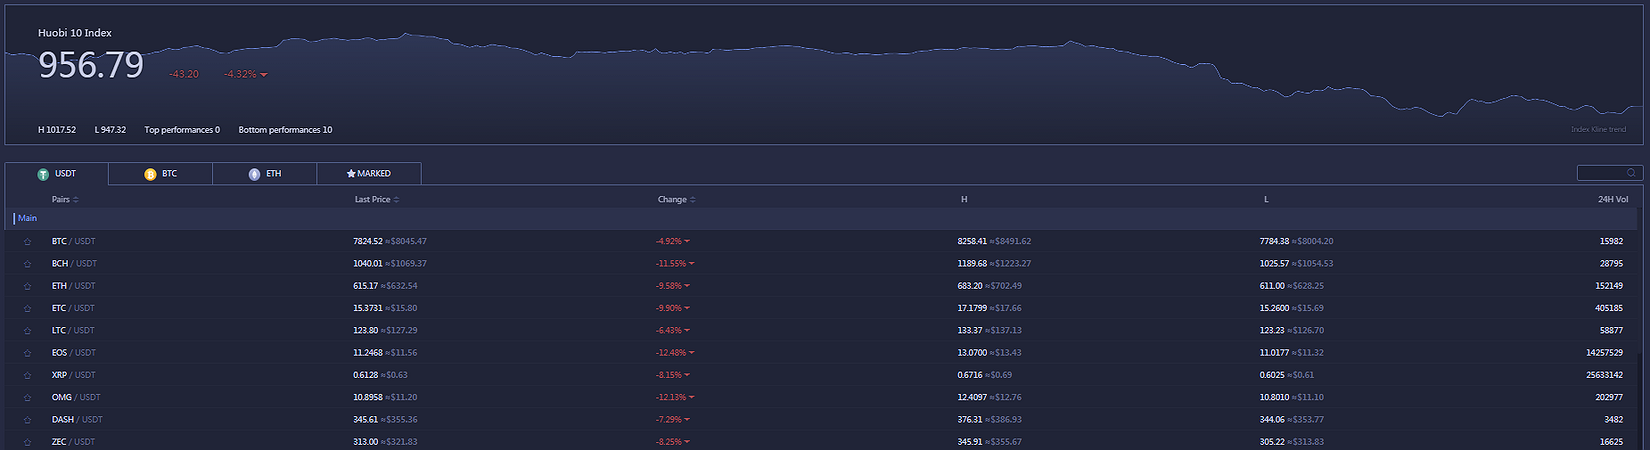Focus the pair search input field
This screenshot has height=450, width=1650.
tap(1609, 173)
